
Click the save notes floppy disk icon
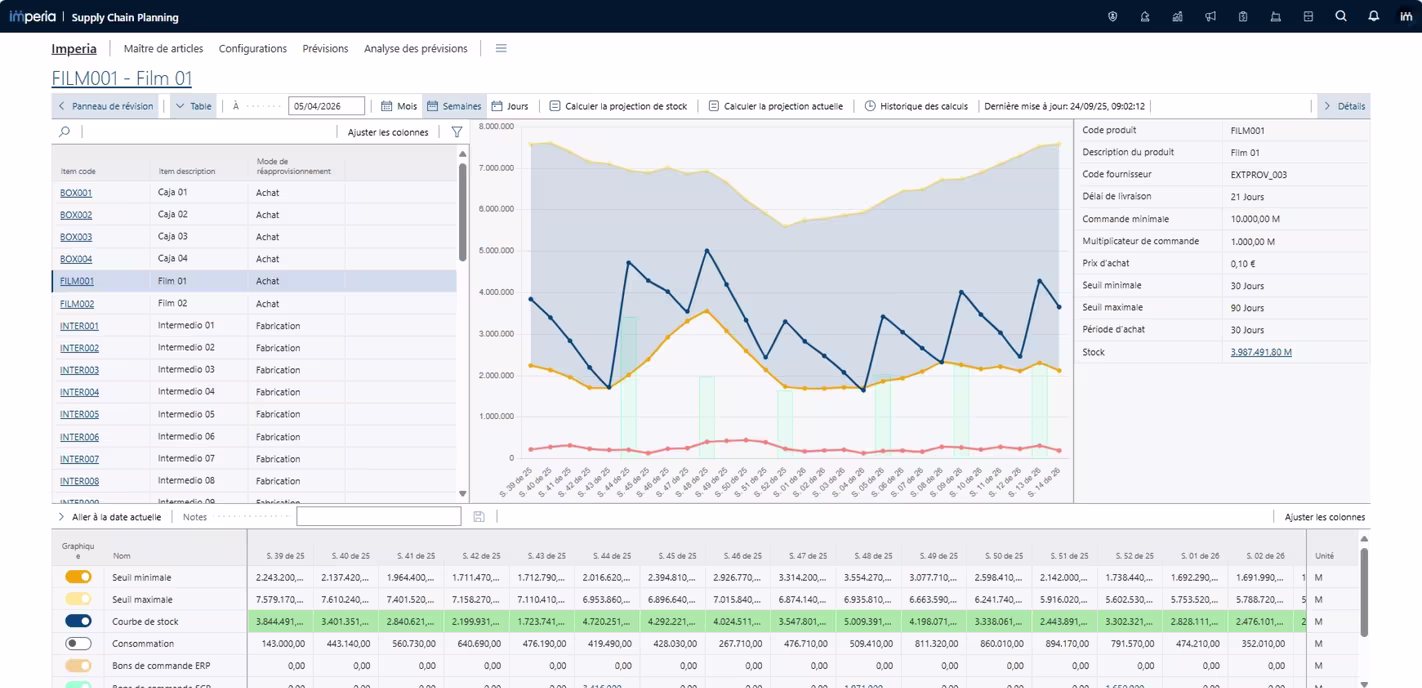[479, 517]
